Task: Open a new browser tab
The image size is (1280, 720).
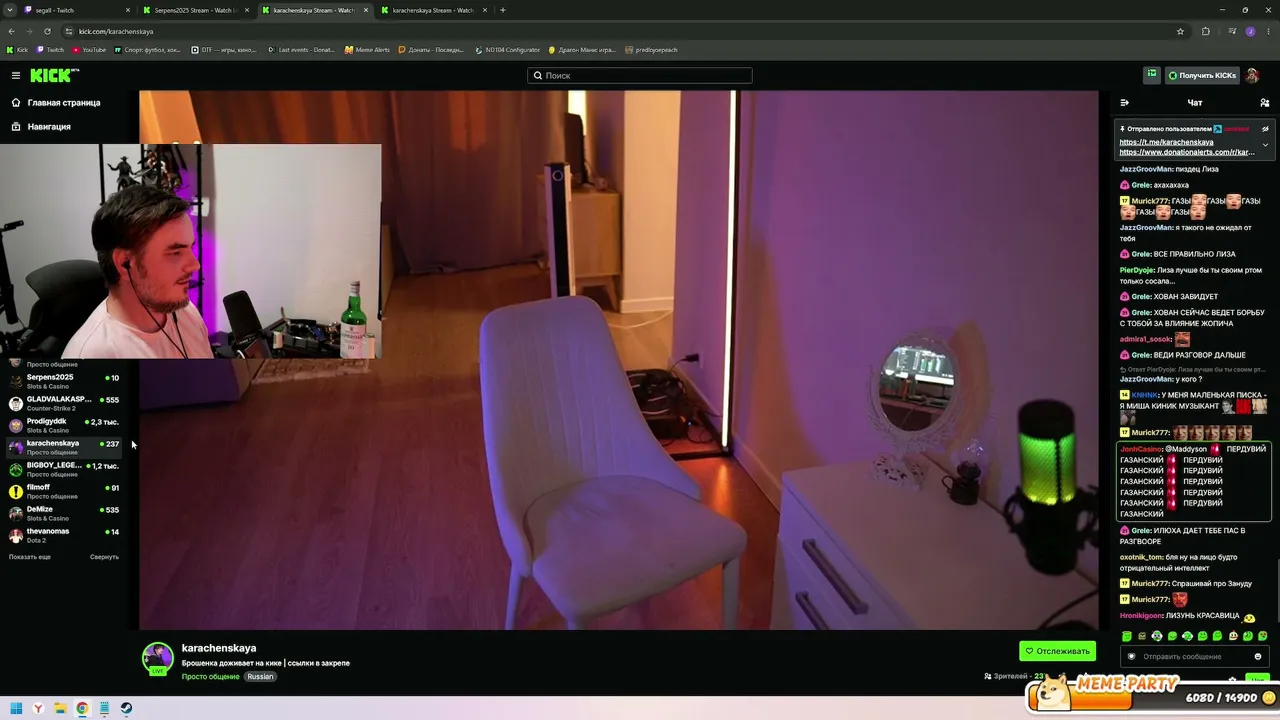Action: click(503, 10)
